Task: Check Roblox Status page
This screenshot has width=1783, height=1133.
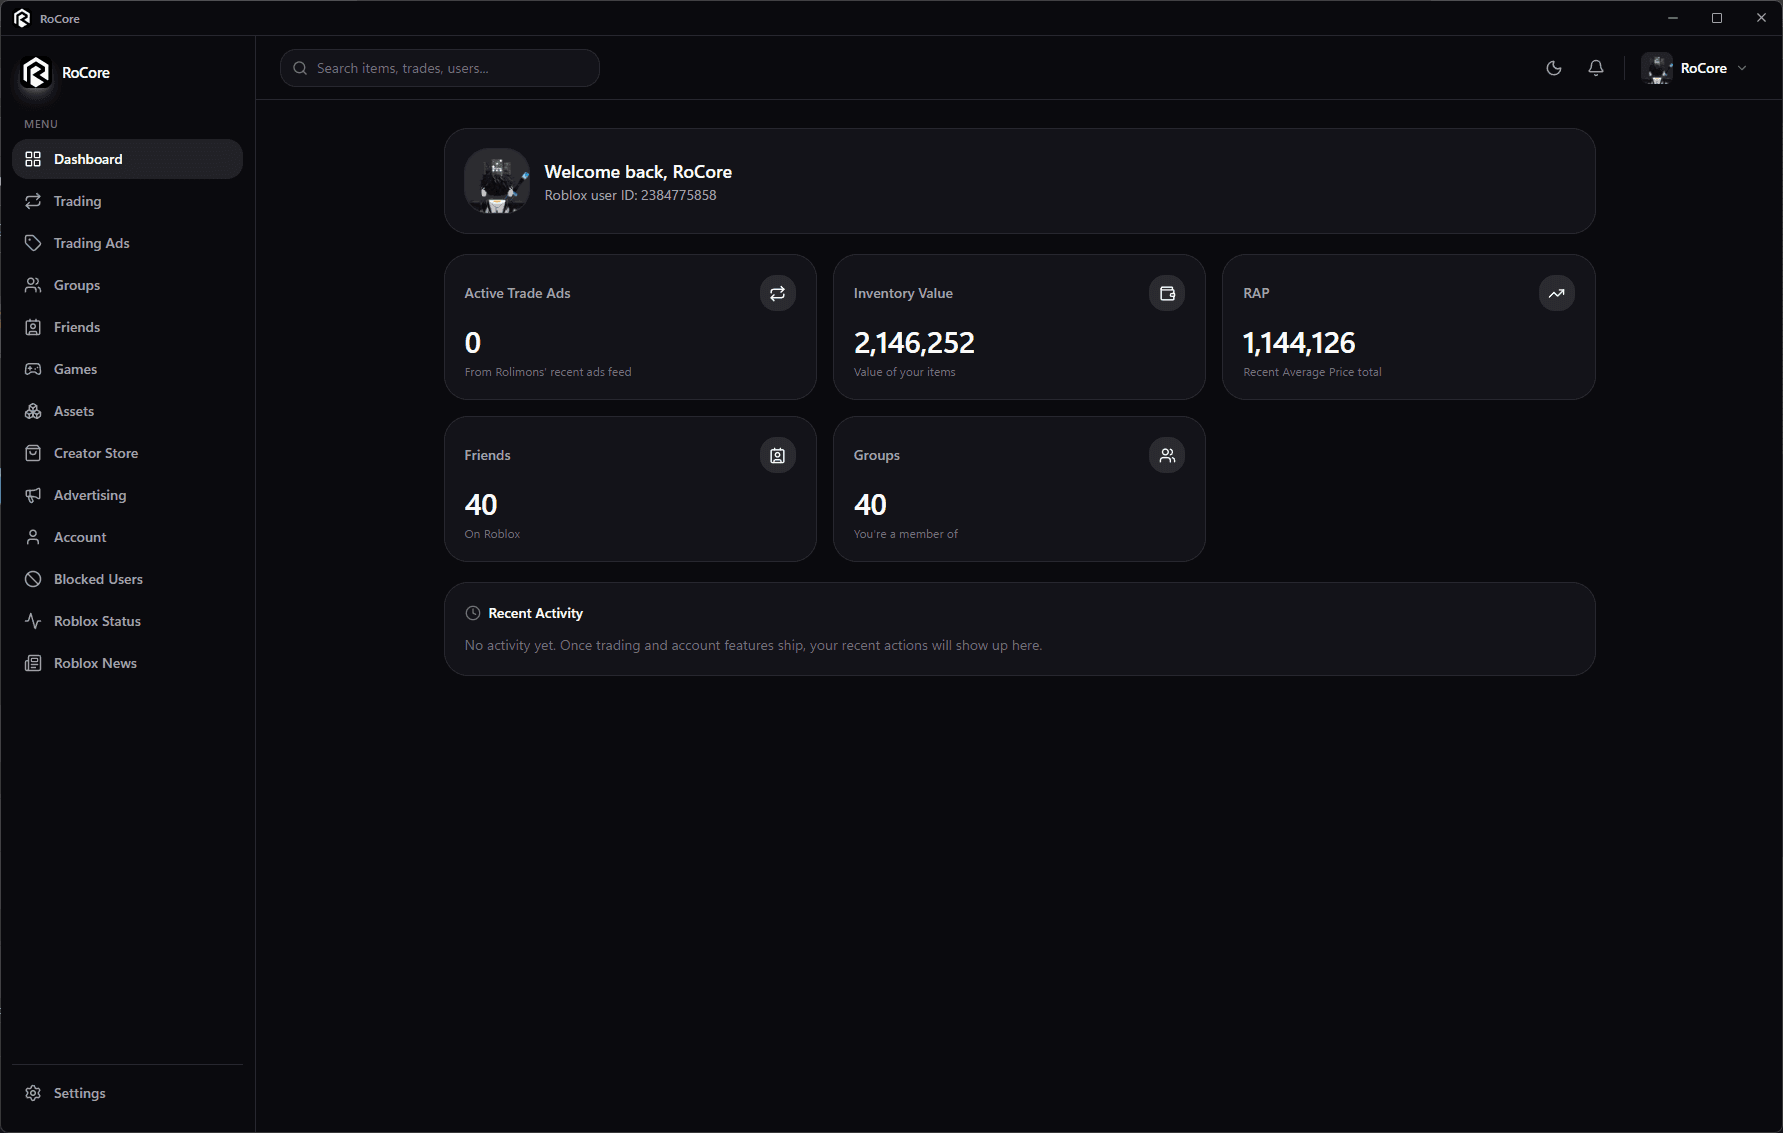Action: [x=127, y=621]
